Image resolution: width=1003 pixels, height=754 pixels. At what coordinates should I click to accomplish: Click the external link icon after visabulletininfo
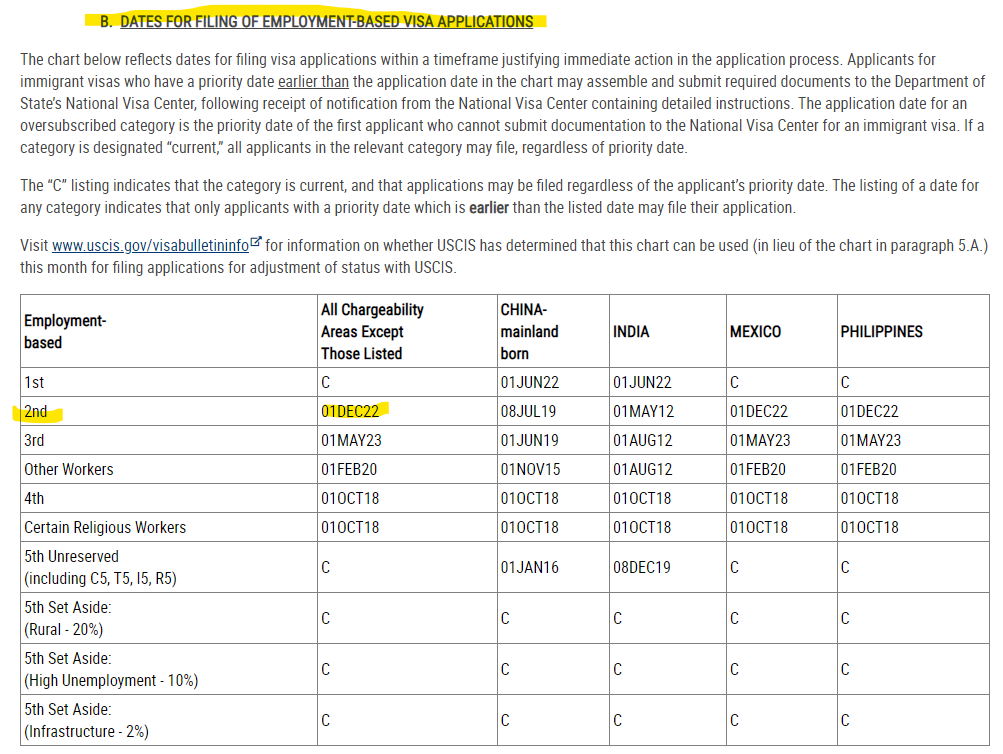tap(256, 242)
